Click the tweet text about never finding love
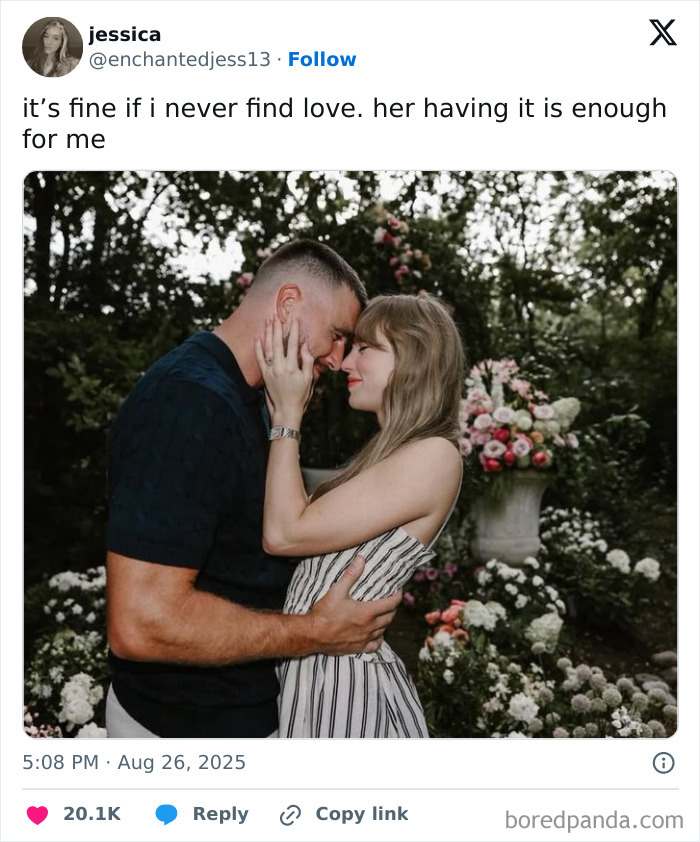The height and width of the screenshot is (842, 700). click(344, 124)
